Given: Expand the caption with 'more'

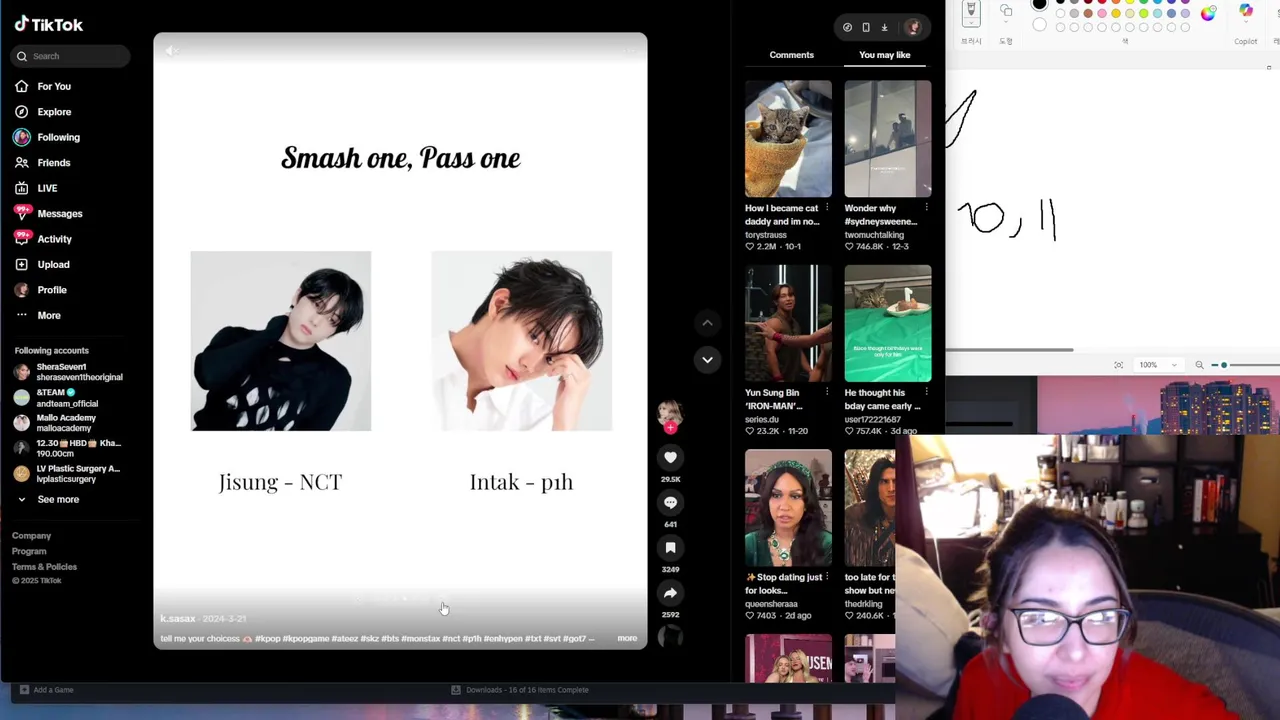Looking at the screenshot, I should click(x=627, y=638).
